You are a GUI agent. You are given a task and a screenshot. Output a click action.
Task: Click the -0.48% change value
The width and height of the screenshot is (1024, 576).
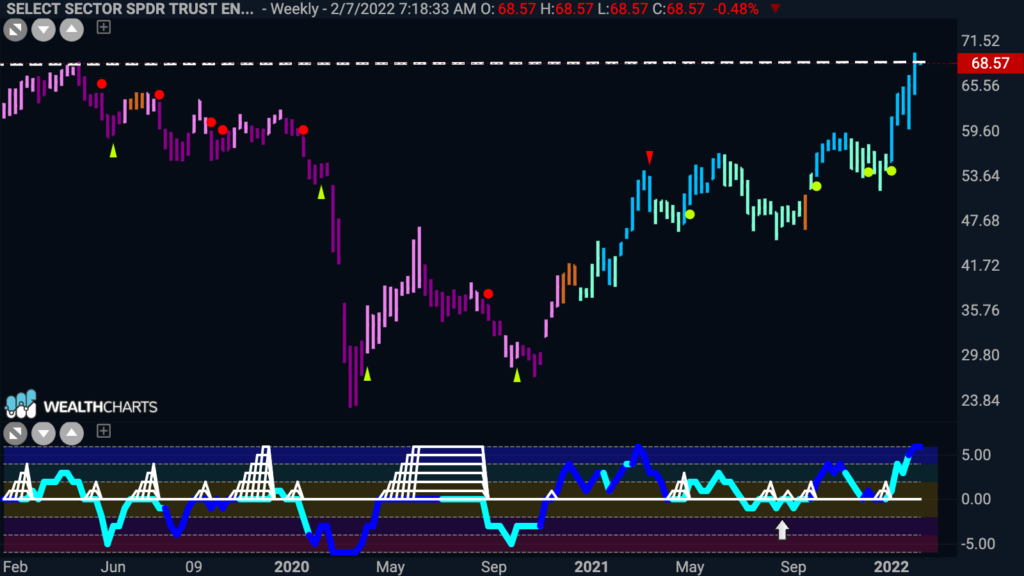click(735, 9)
